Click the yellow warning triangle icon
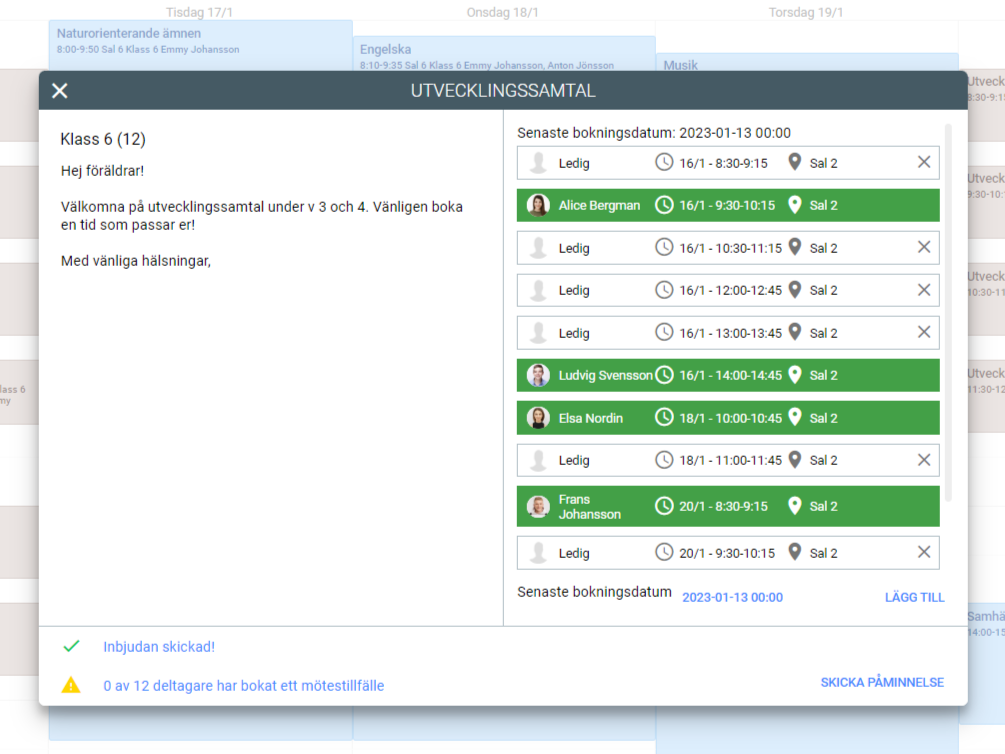 [x=71, y=685]
